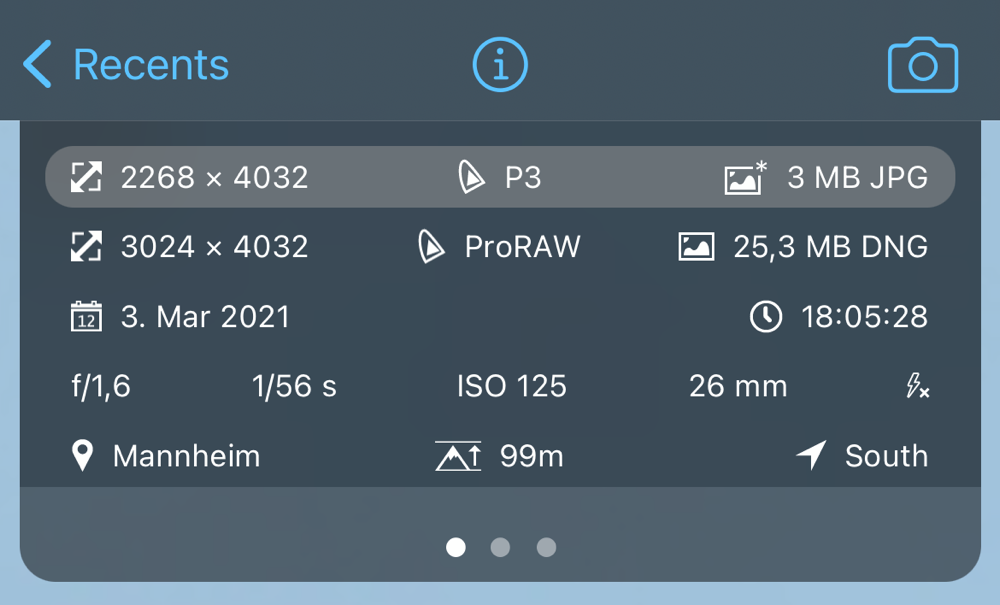
Task: Select the camera icon in the top bar
Action: coord(922,63)
